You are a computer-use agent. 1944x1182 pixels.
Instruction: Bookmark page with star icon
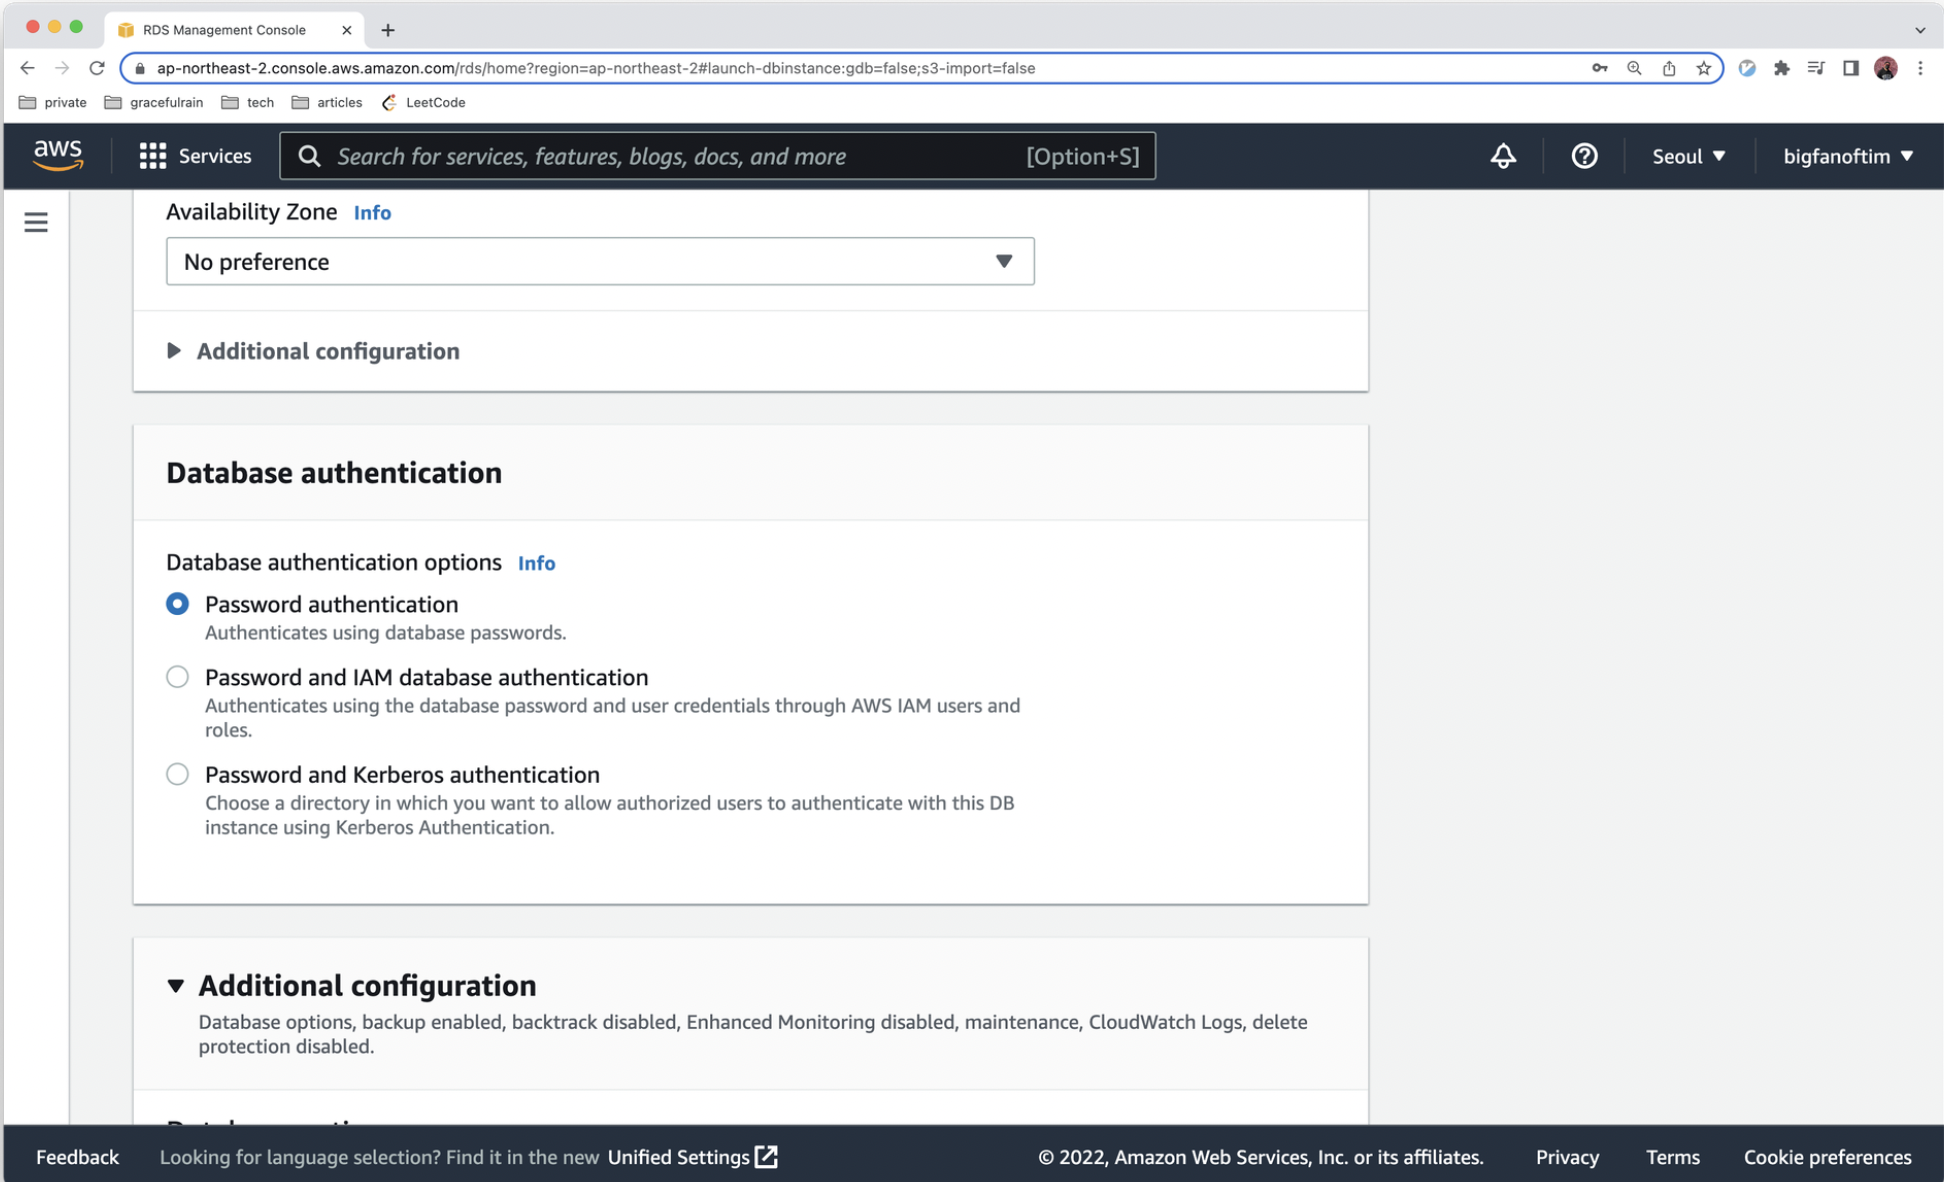1703,68
